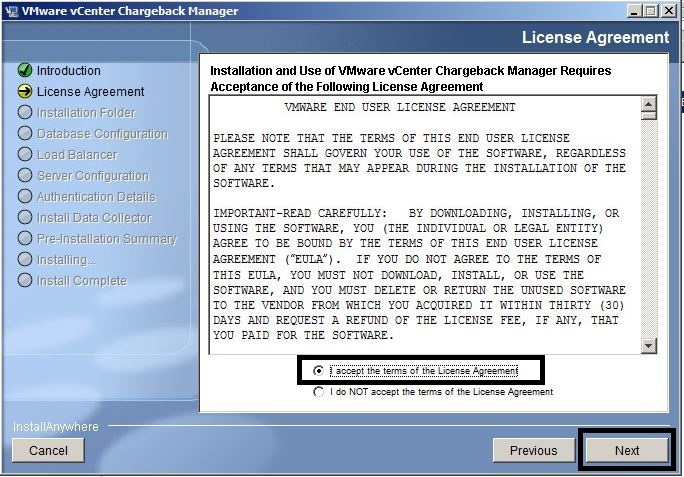Click the yellow arrow icon beside License Agreement
The height and width of the screenshot is (477, 684).
25,92
